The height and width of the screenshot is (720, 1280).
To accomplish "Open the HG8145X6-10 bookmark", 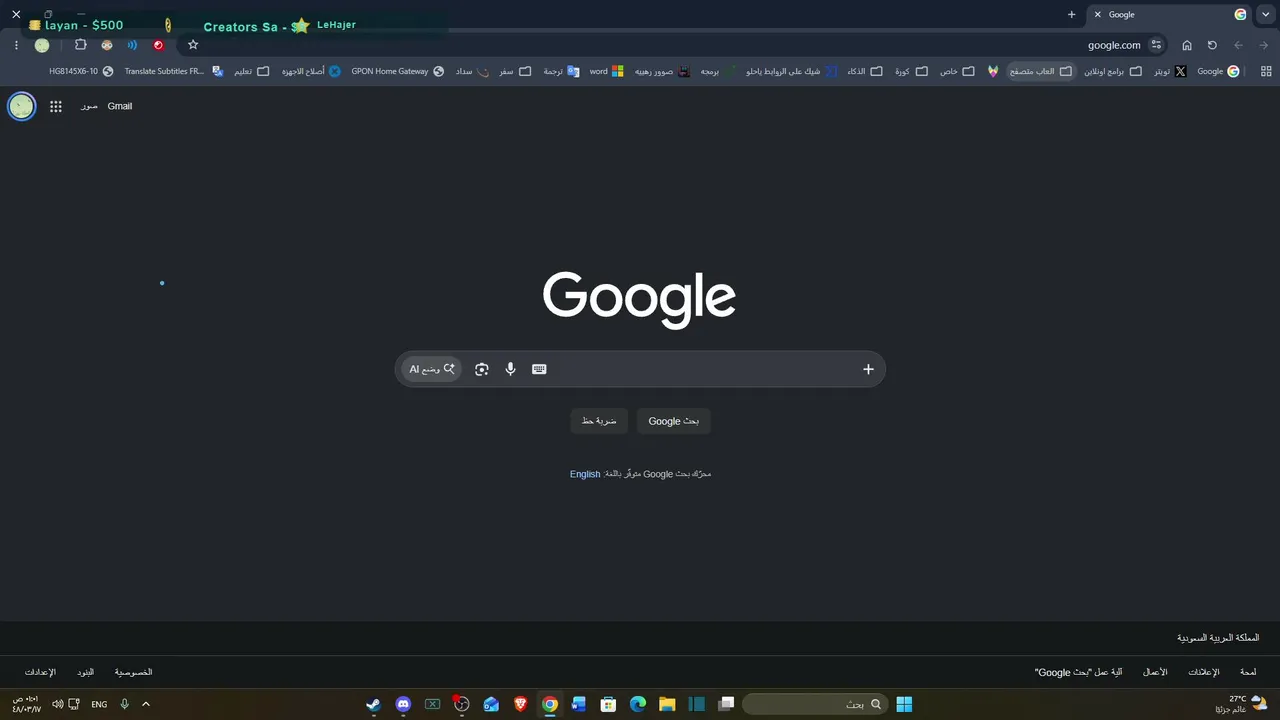I will point(81,72).
